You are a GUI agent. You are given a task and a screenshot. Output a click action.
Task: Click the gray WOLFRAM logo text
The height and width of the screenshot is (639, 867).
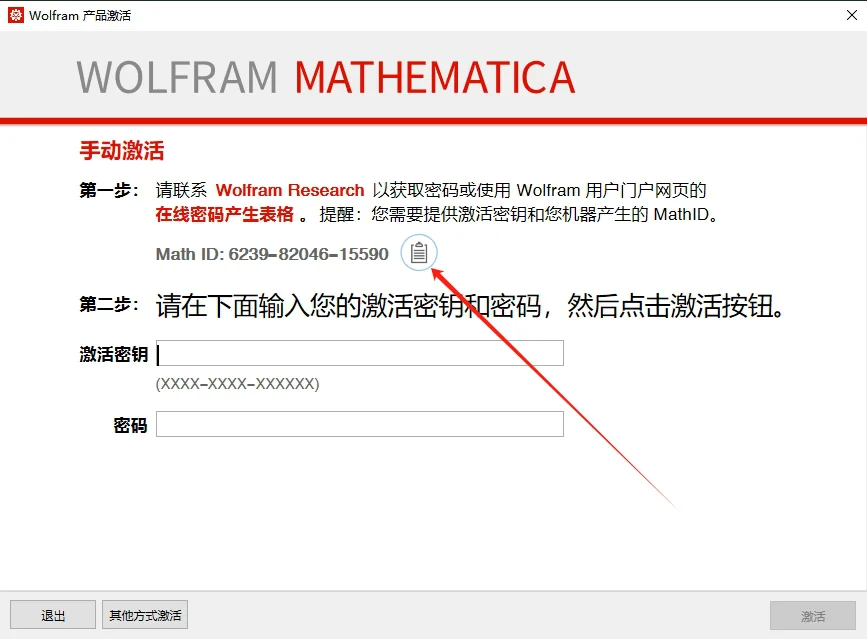point(177,78)
